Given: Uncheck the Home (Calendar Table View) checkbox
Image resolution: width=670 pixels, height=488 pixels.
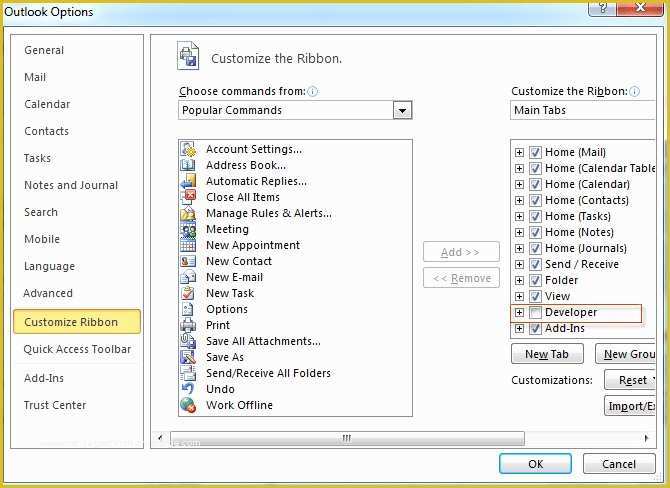Looking at the screenshot, I should pyautogui.click(x=535, y=168).
